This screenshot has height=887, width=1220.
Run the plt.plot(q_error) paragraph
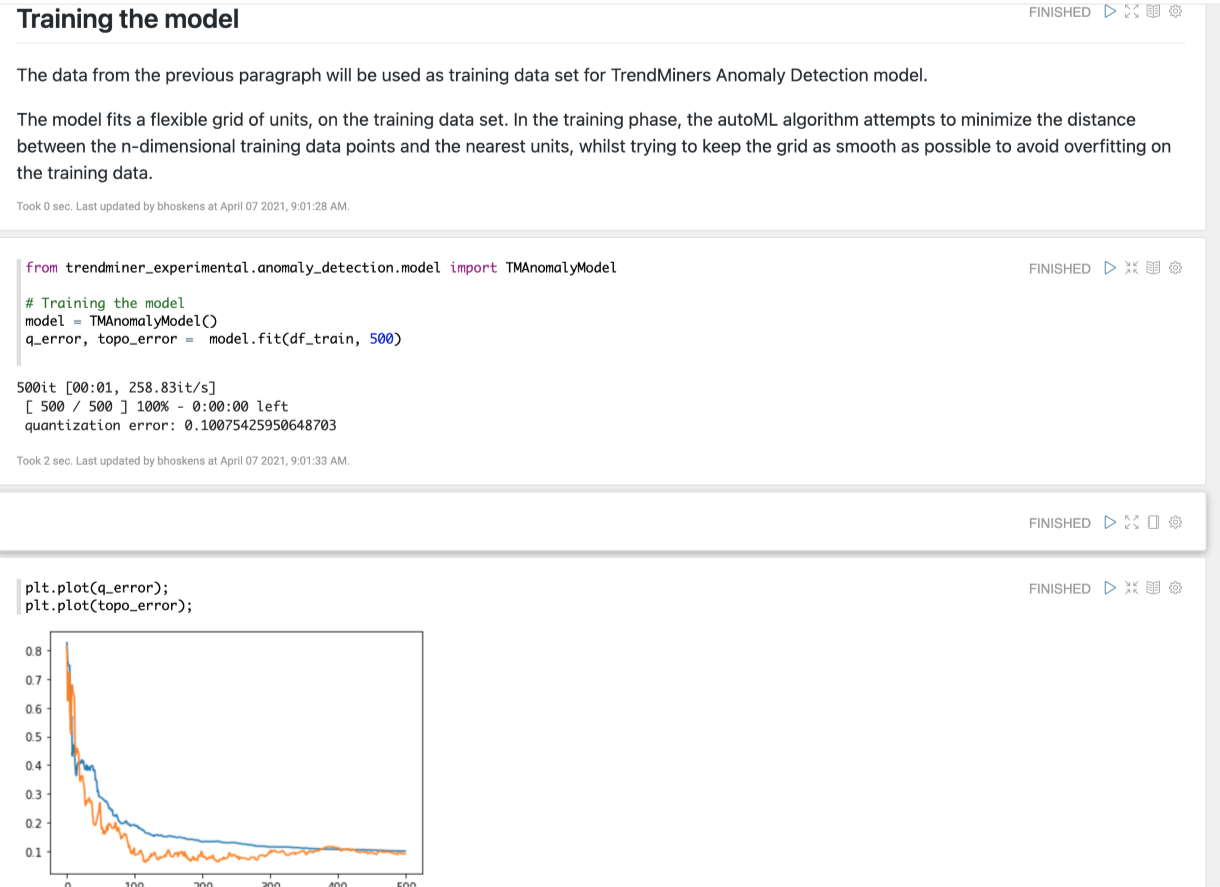(1109, 588)
